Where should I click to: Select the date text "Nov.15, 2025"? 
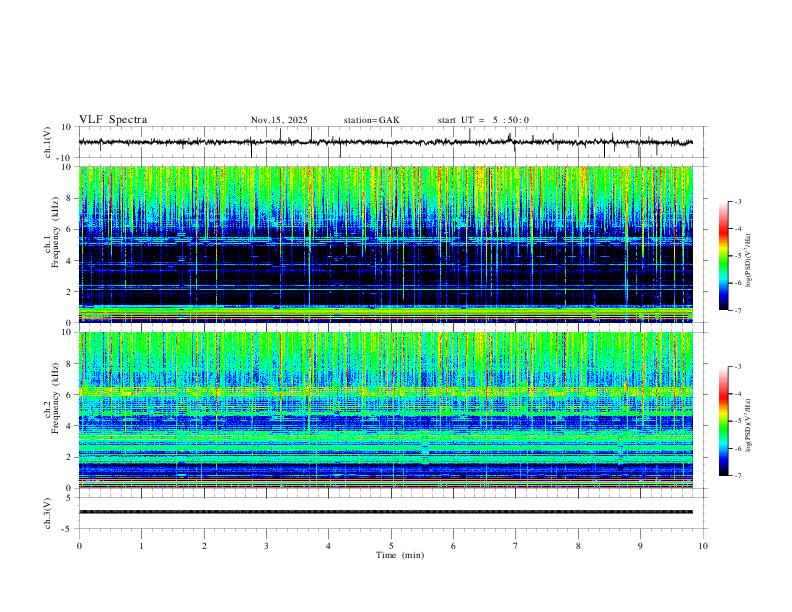(x=279, y=120)
